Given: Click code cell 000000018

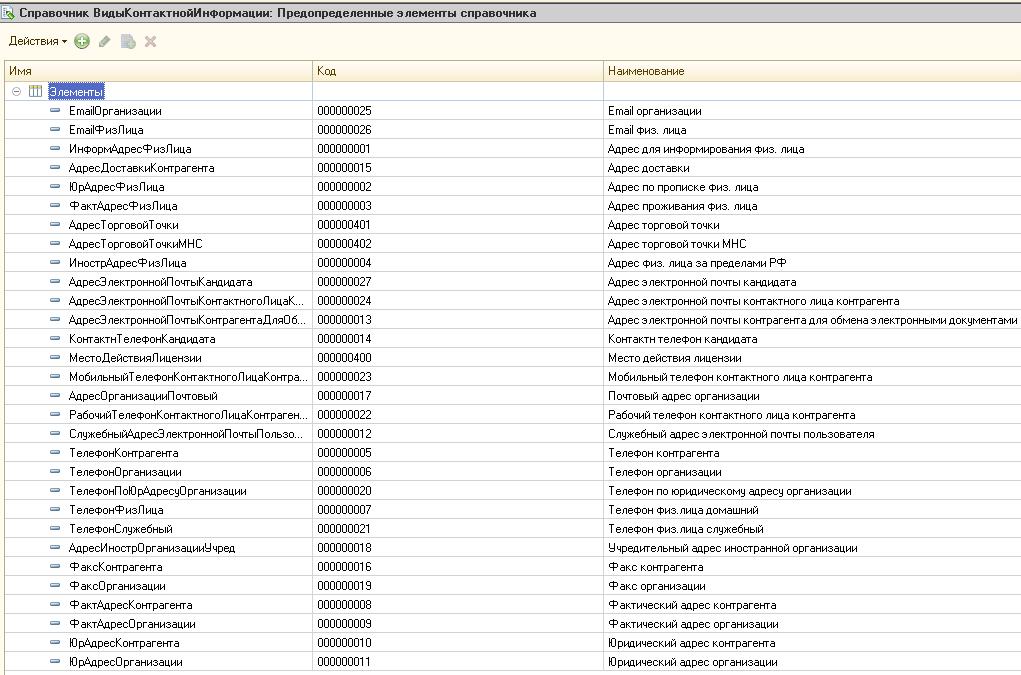Looking at the screenshot, I should [x=344, y=547].
